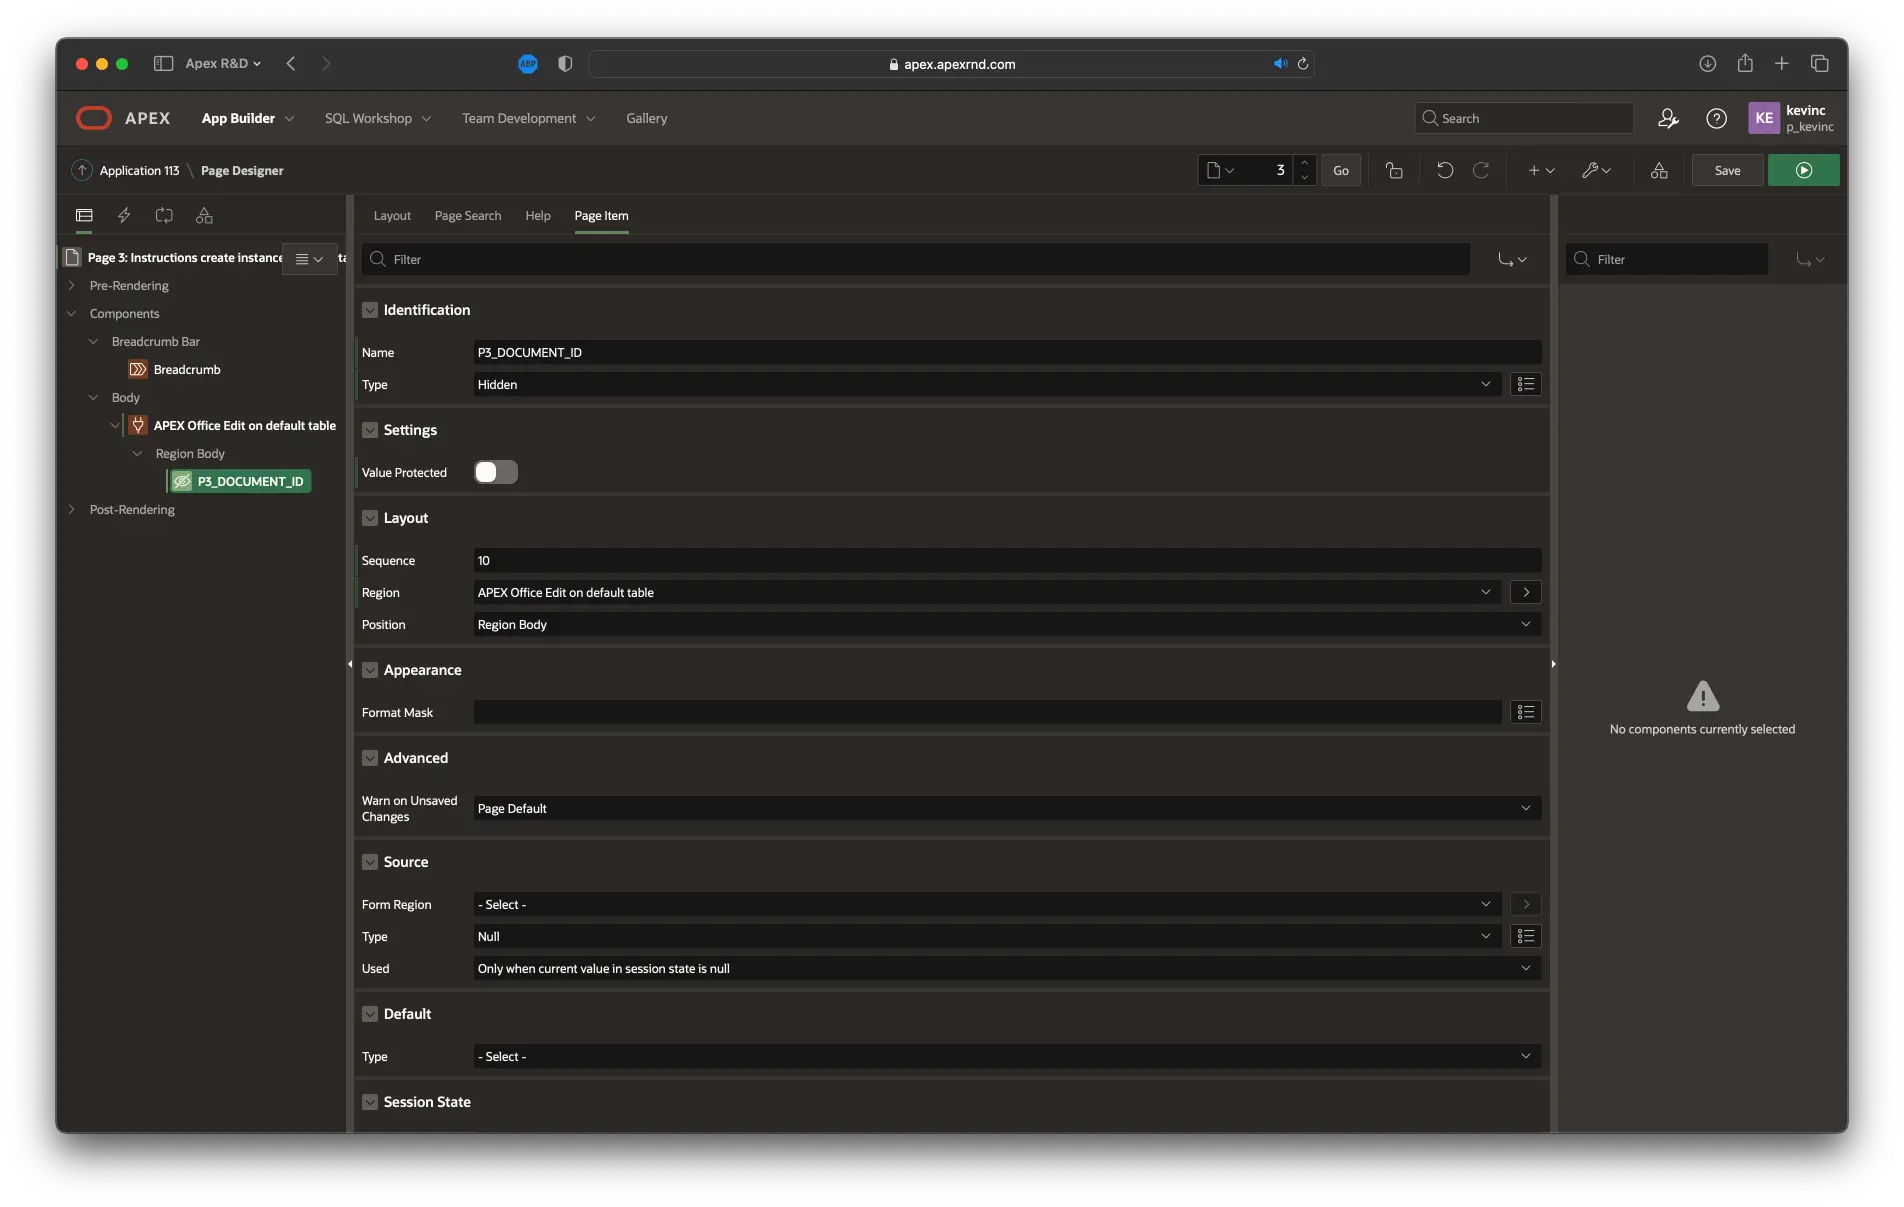Screen dimensions: 1904x1207
Task: Expand the Pre-Rendering tree node
Action: 72,285
